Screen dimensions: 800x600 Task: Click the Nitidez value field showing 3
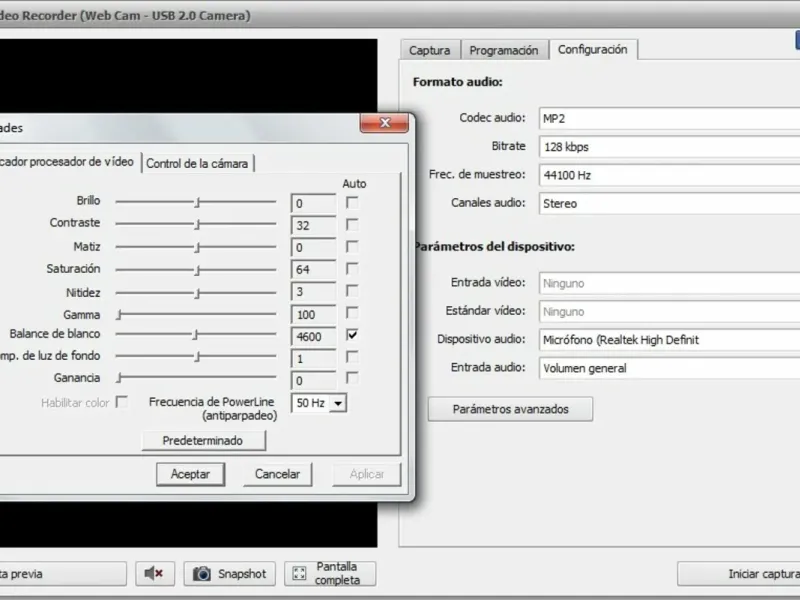[x=313, y=292]
